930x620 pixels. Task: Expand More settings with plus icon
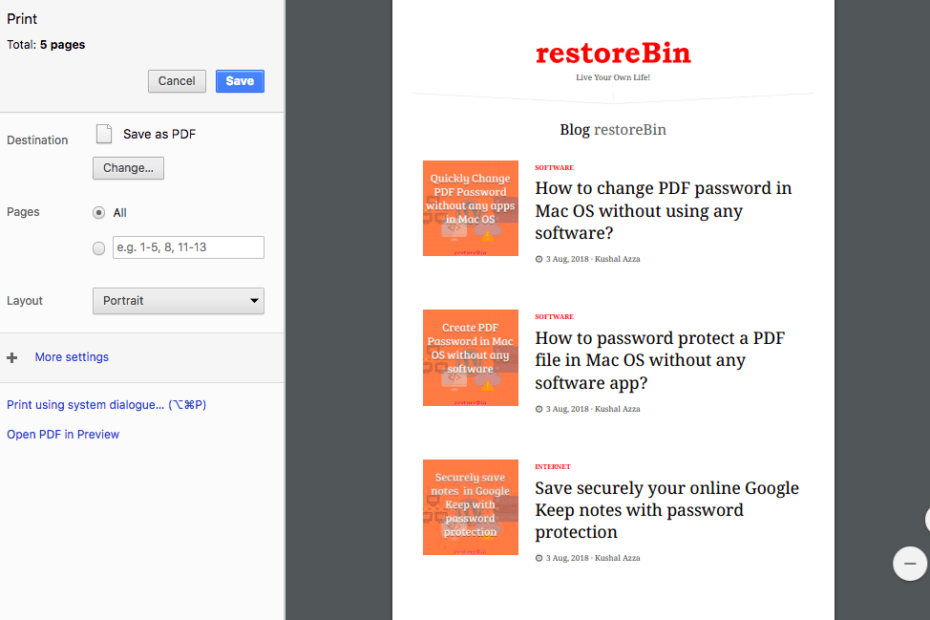pos(12,357)
